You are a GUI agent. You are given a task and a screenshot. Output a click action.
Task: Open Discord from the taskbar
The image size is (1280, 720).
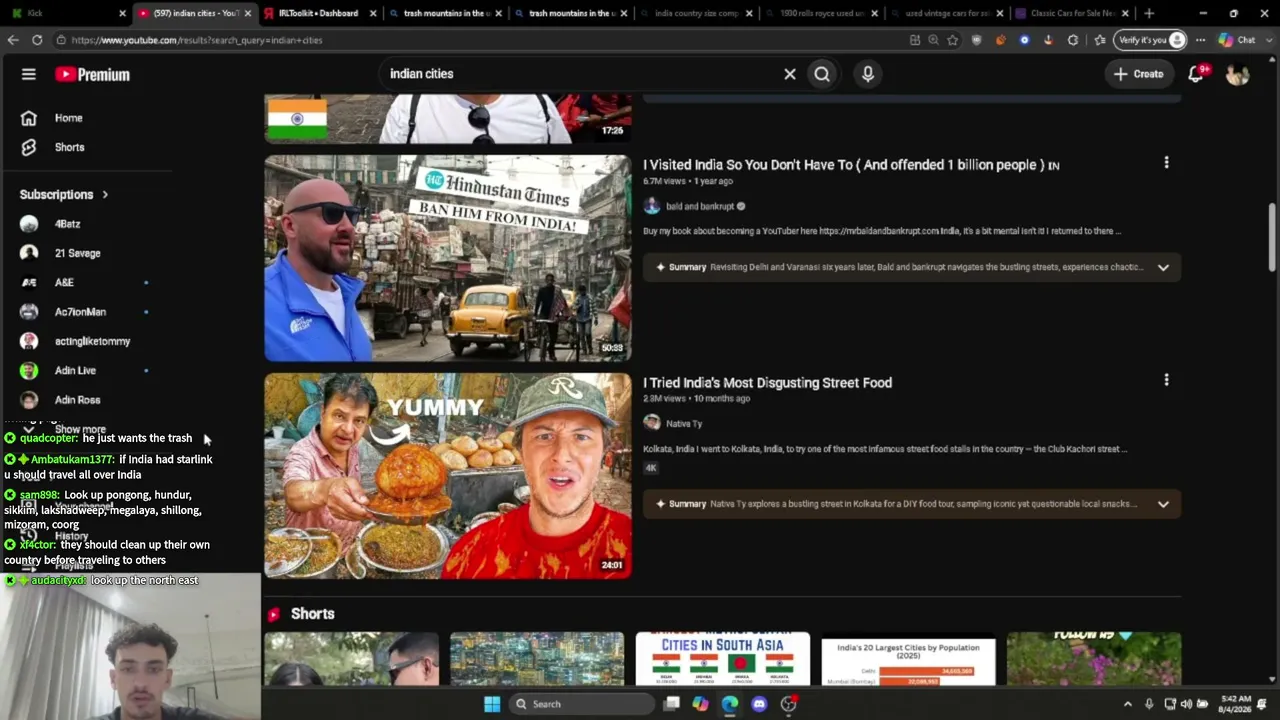759,704
